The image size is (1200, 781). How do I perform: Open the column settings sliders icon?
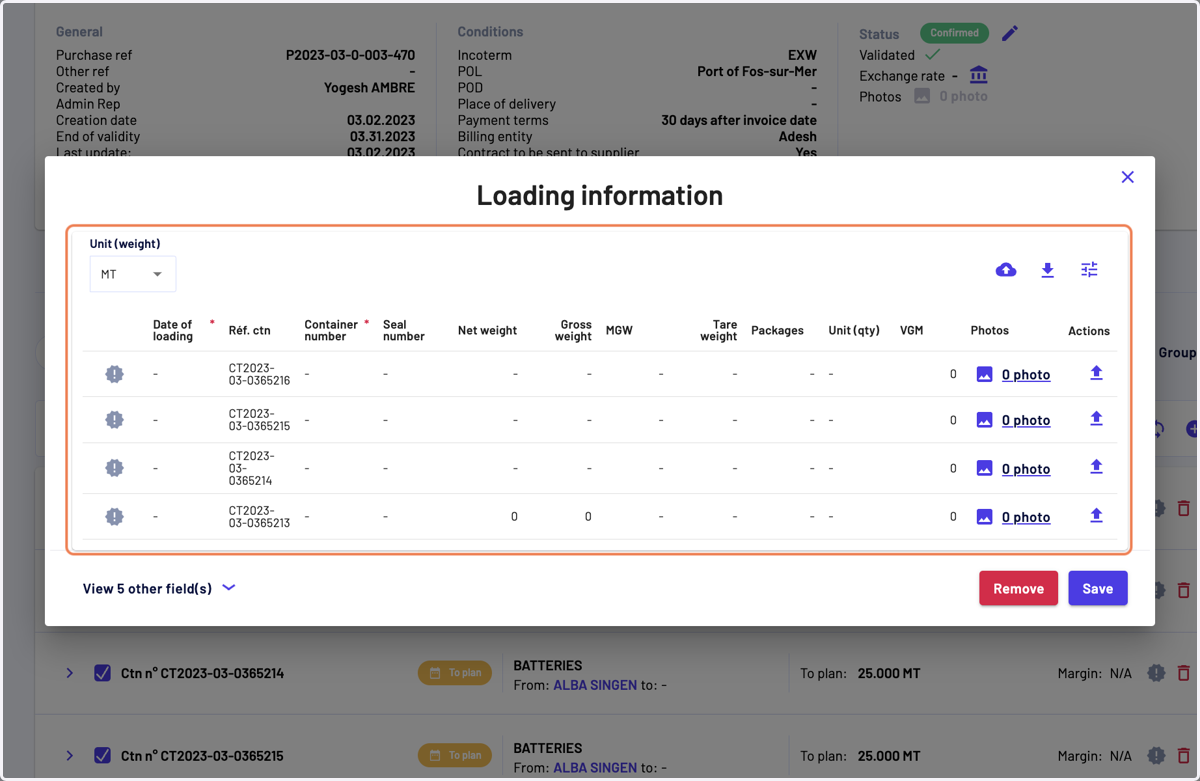tap(1089, 270)
